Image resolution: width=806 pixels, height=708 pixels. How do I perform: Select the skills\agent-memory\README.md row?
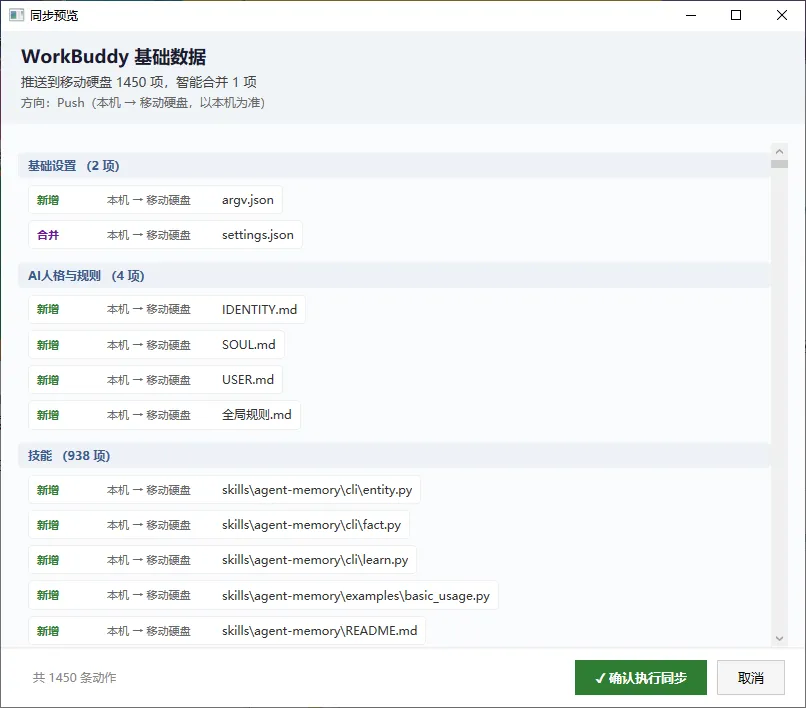(227, 631)
